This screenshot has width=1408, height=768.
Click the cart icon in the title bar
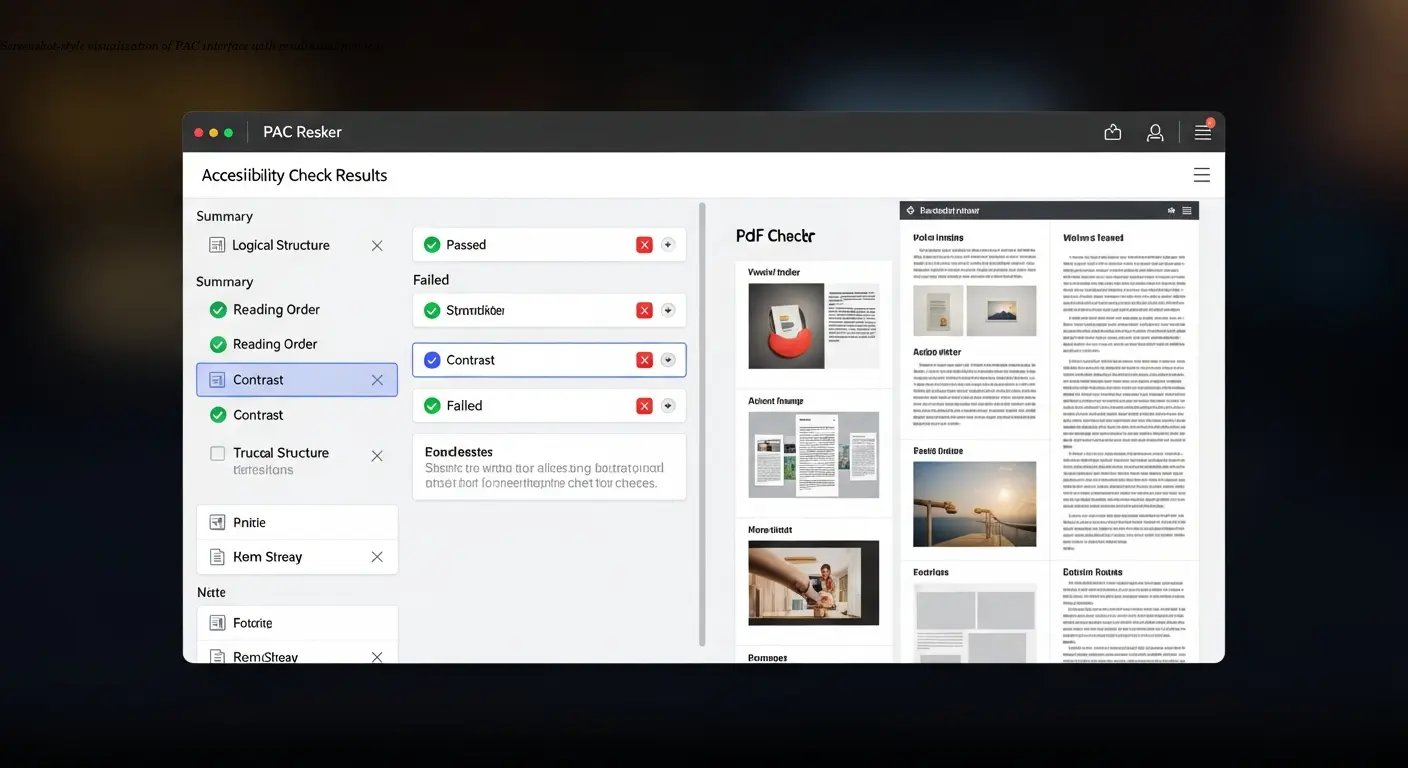pos(1112,131)
